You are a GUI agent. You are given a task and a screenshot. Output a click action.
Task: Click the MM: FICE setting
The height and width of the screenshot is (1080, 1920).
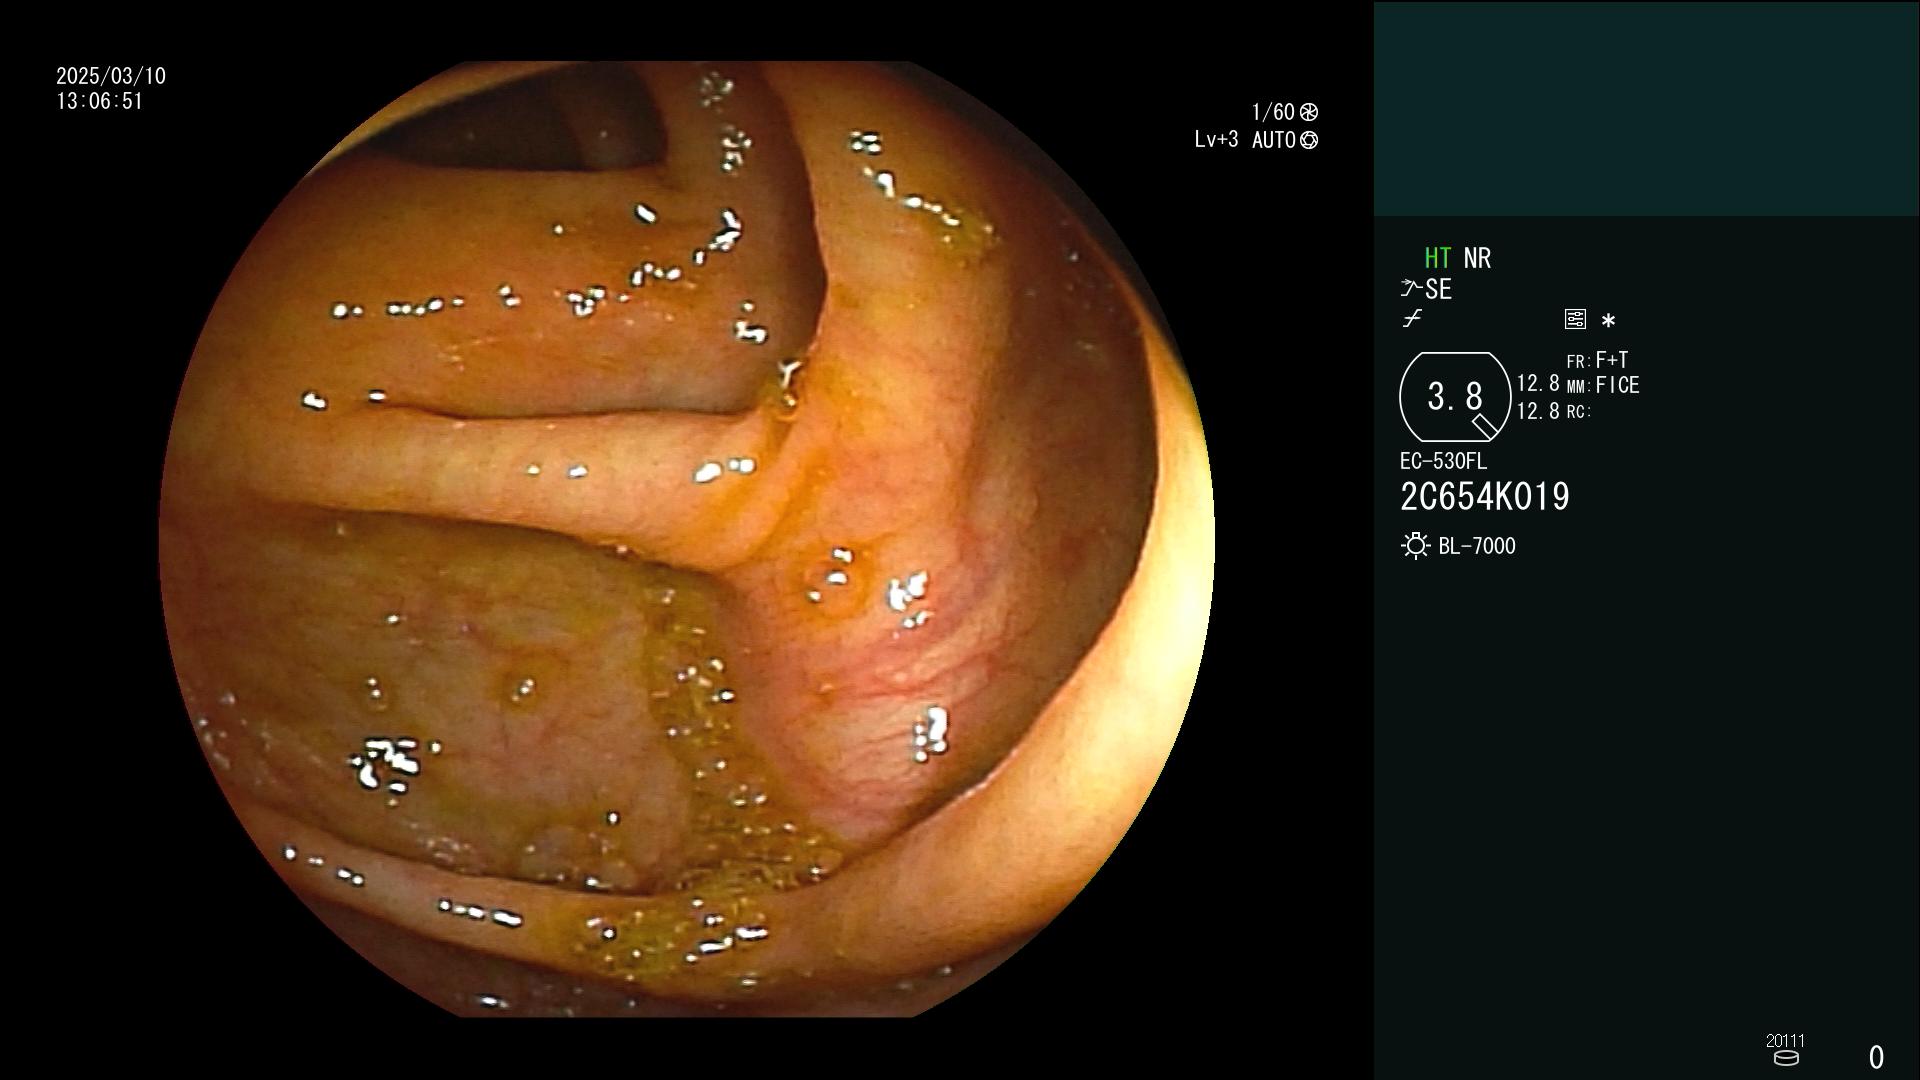(x=1603, y=385)
